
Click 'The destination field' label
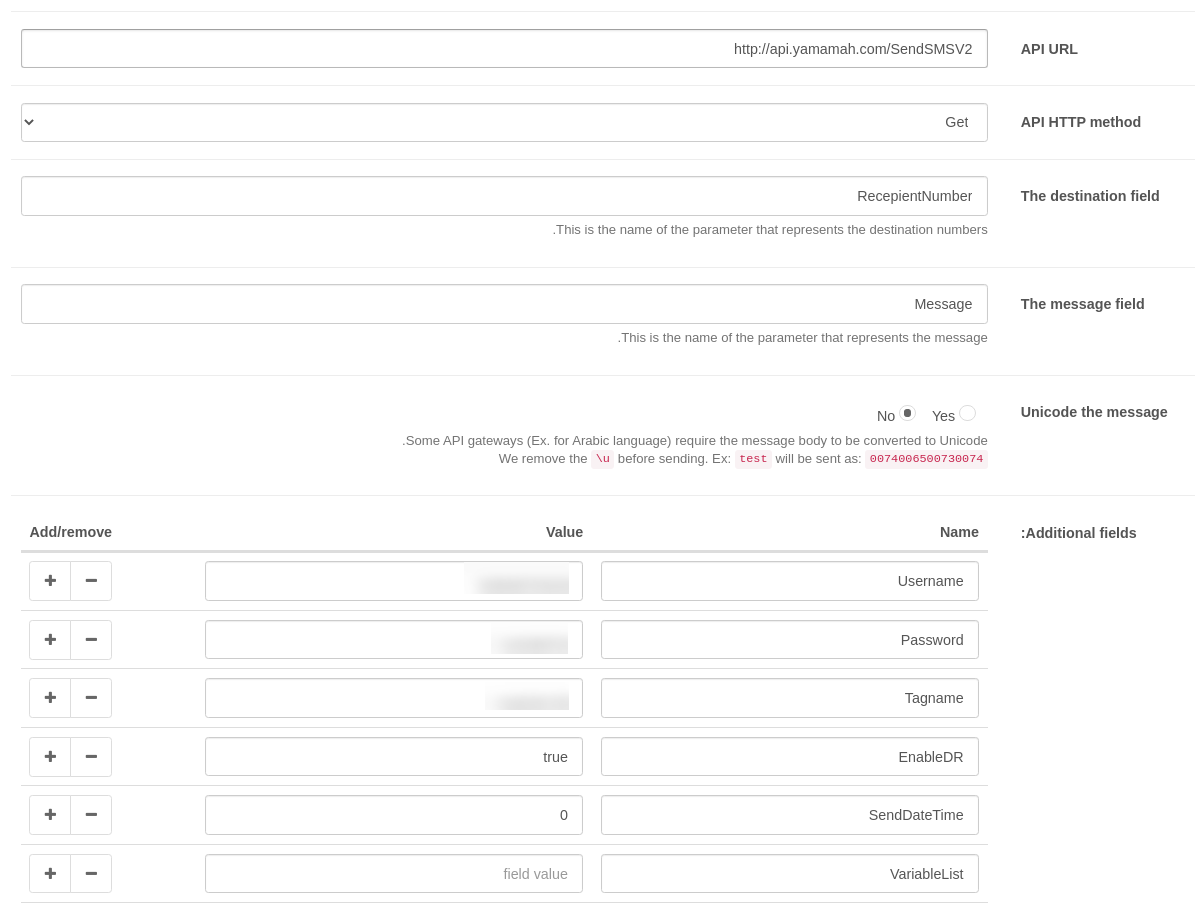(x=1090, y=196)
